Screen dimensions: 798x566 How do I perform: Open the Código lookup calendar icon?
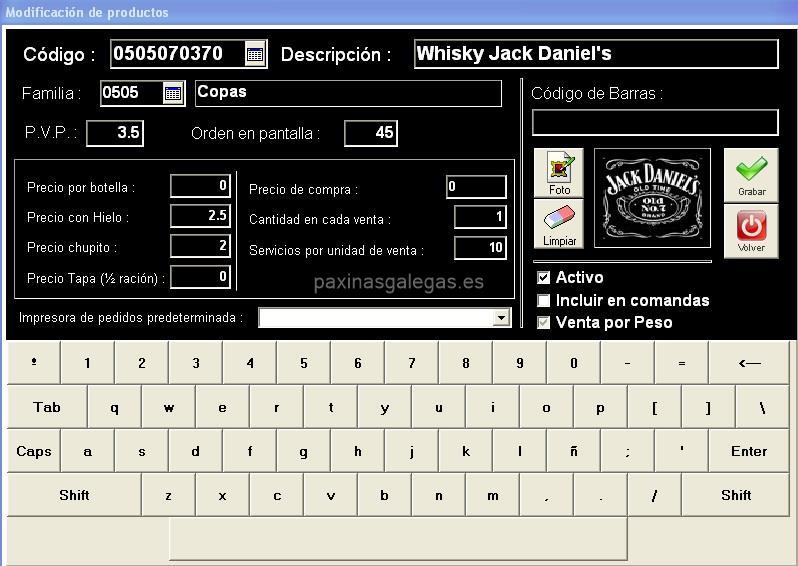[x=255, y=53]
